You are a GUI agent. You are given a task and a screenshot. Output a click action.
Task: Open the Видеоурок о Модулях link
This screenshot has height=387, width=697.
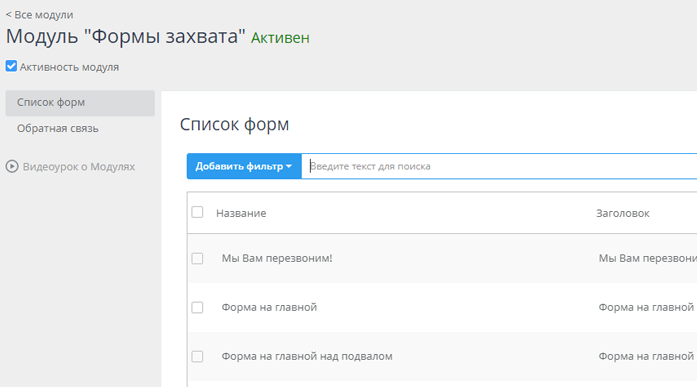tap(79, 167)
